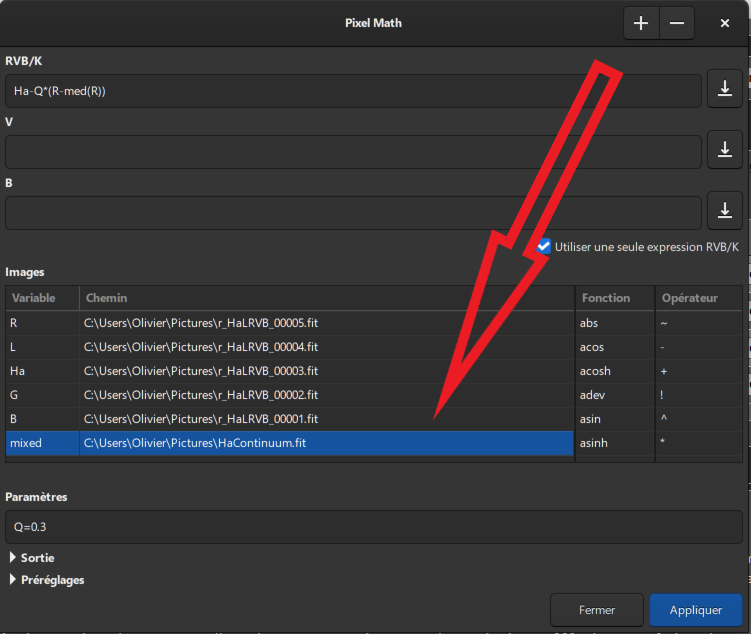751x634 pixels.
Task: Click the minus icon in title bar
Action: [x=676, y=23]
